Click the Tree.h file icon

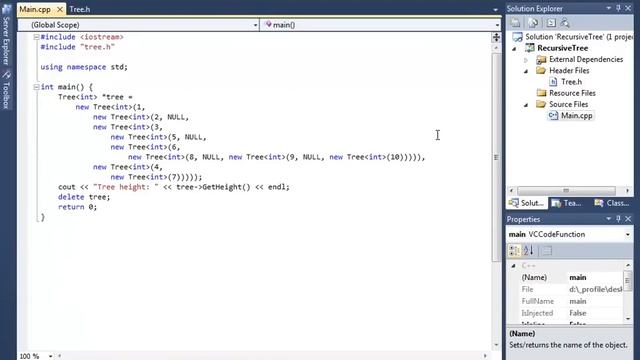pyautogui.click(x=553, y=82)
